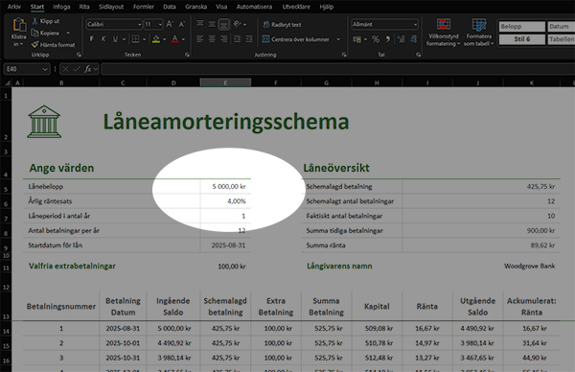
Task: Apply yellow fill color to cell
Action: (156, 39)
